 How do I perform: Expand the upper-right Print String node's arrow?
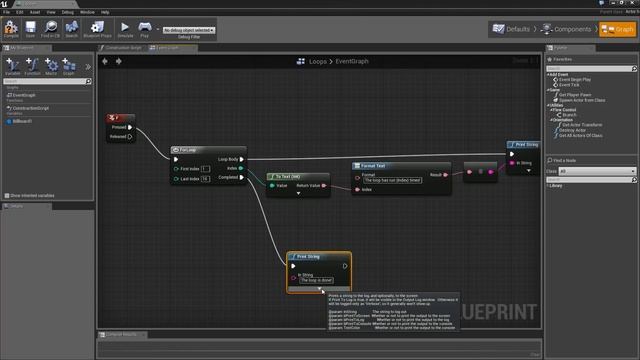click(x=529, y=171)
